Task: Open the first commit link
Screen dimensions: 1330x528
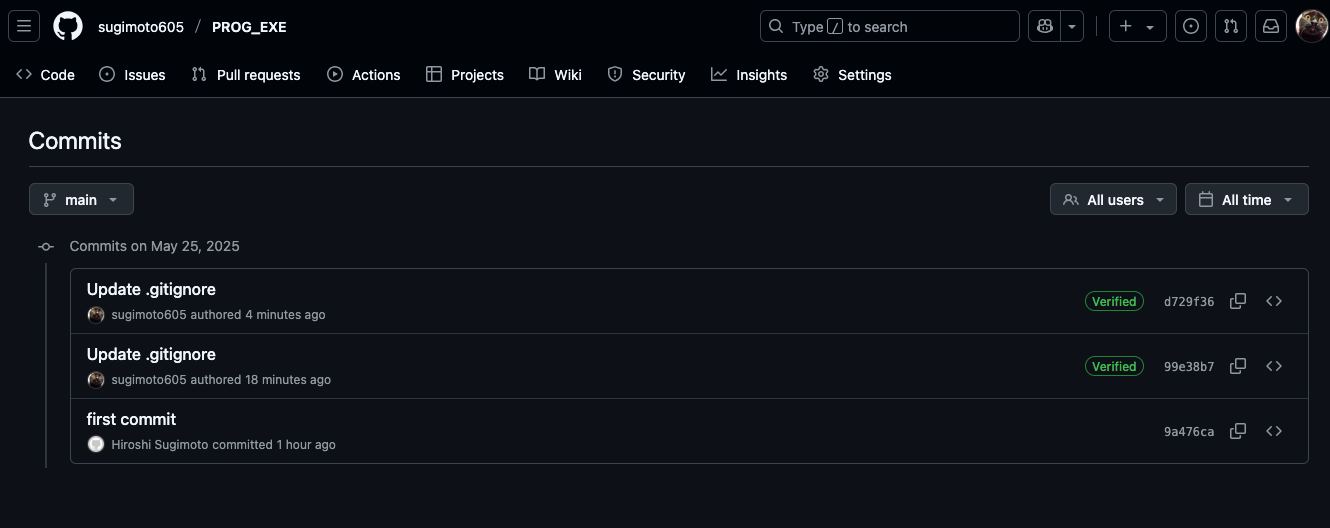Action: (131, 419)
